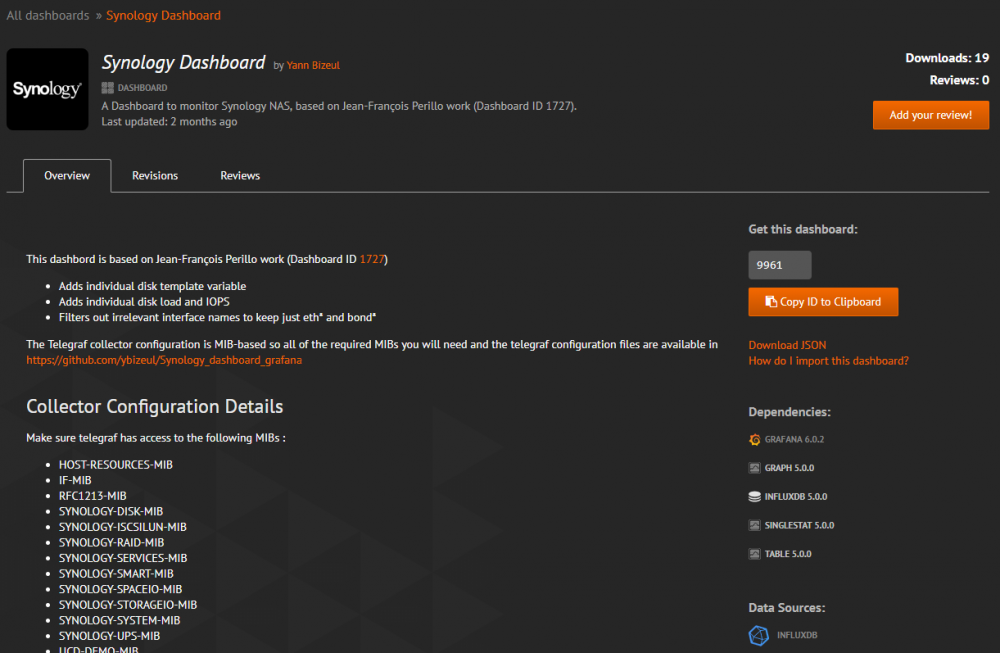Click RFC1213-MIB list item
Screen dimensions: 1000x653
click(x=92, y=495)
